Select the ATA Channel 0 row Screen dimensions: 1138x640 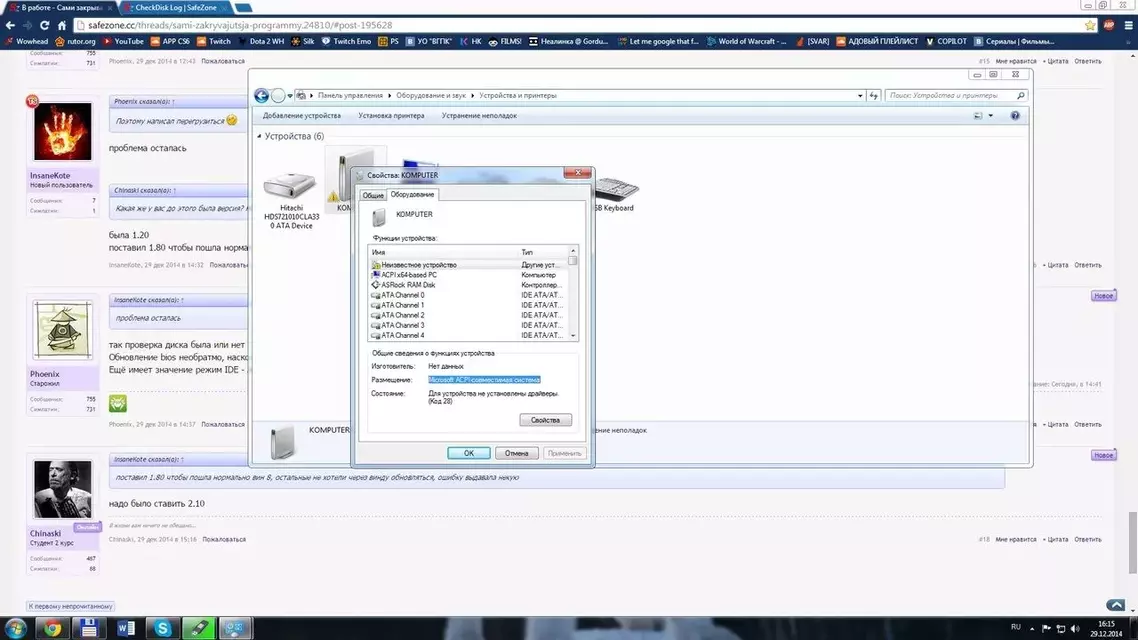[x=469, y=295]
